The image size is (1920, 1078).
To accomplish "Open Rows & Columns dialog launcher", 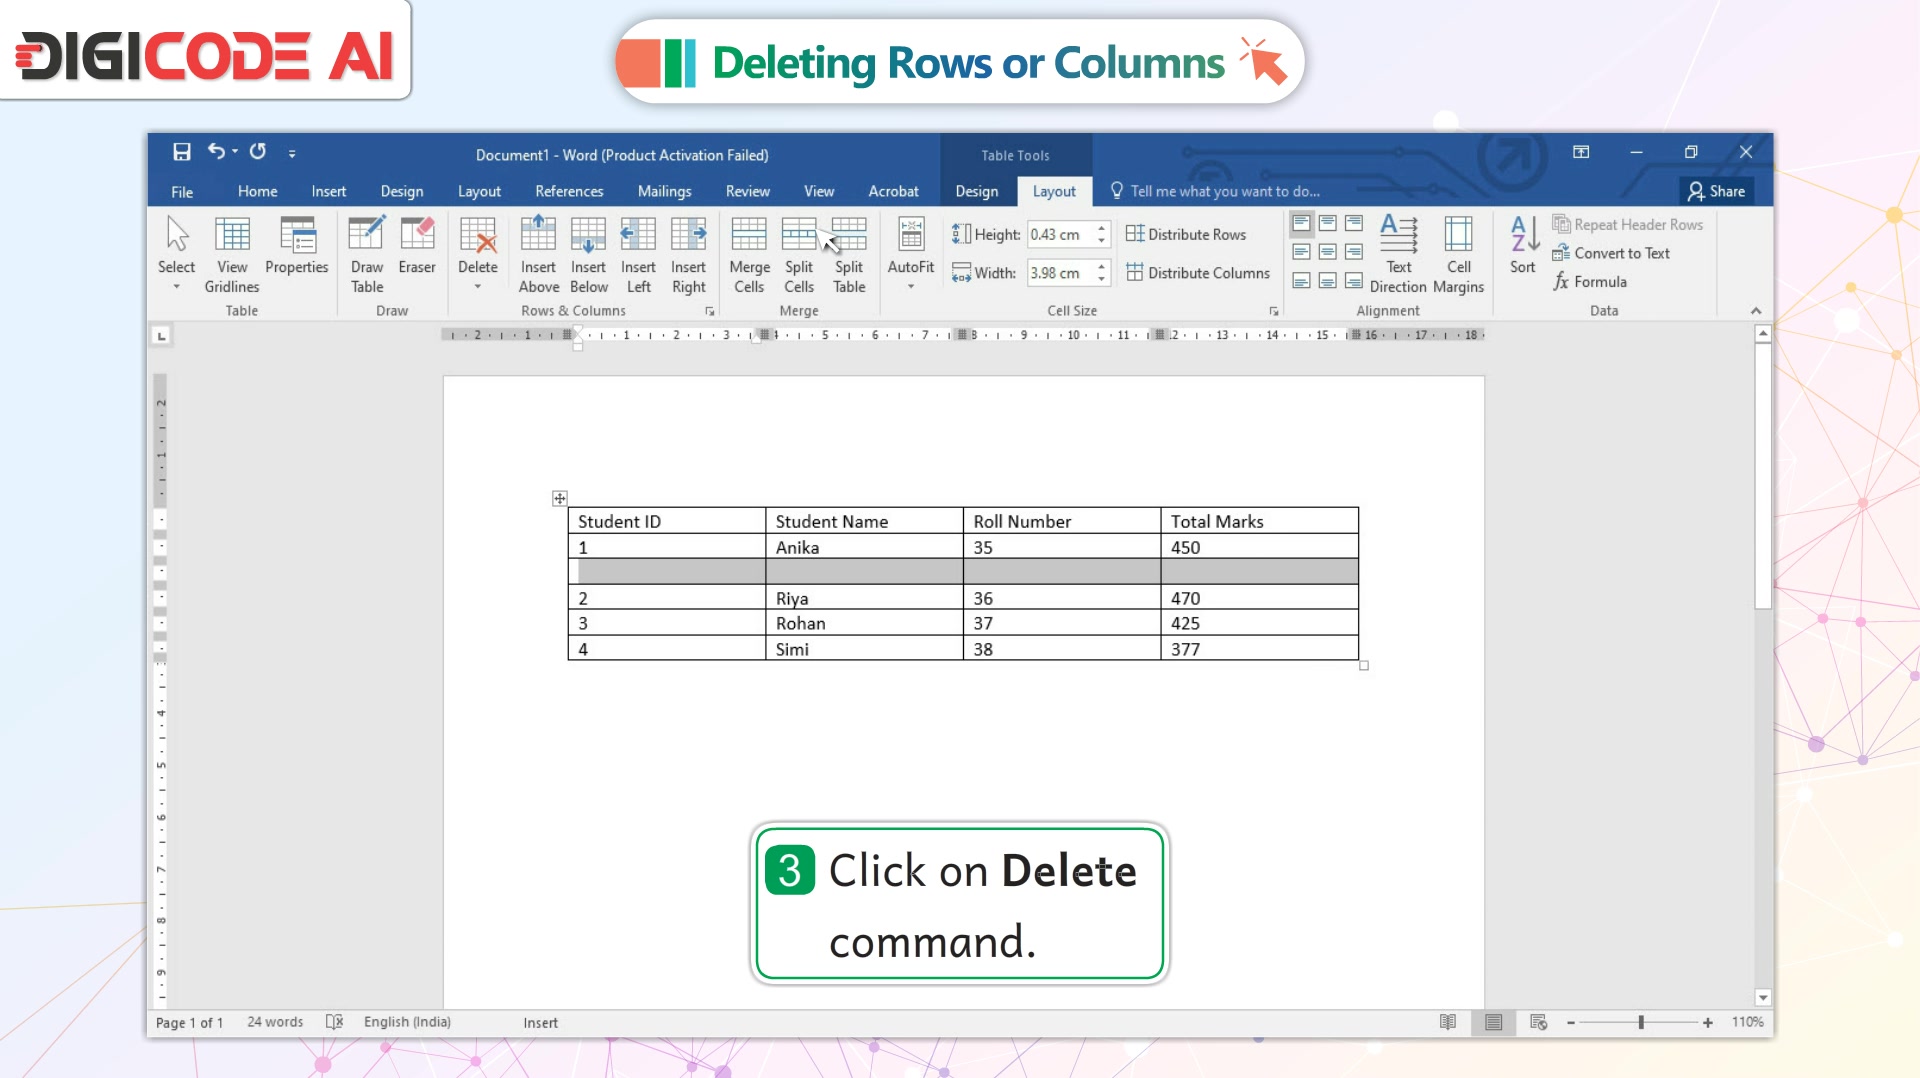I will 710,311.
